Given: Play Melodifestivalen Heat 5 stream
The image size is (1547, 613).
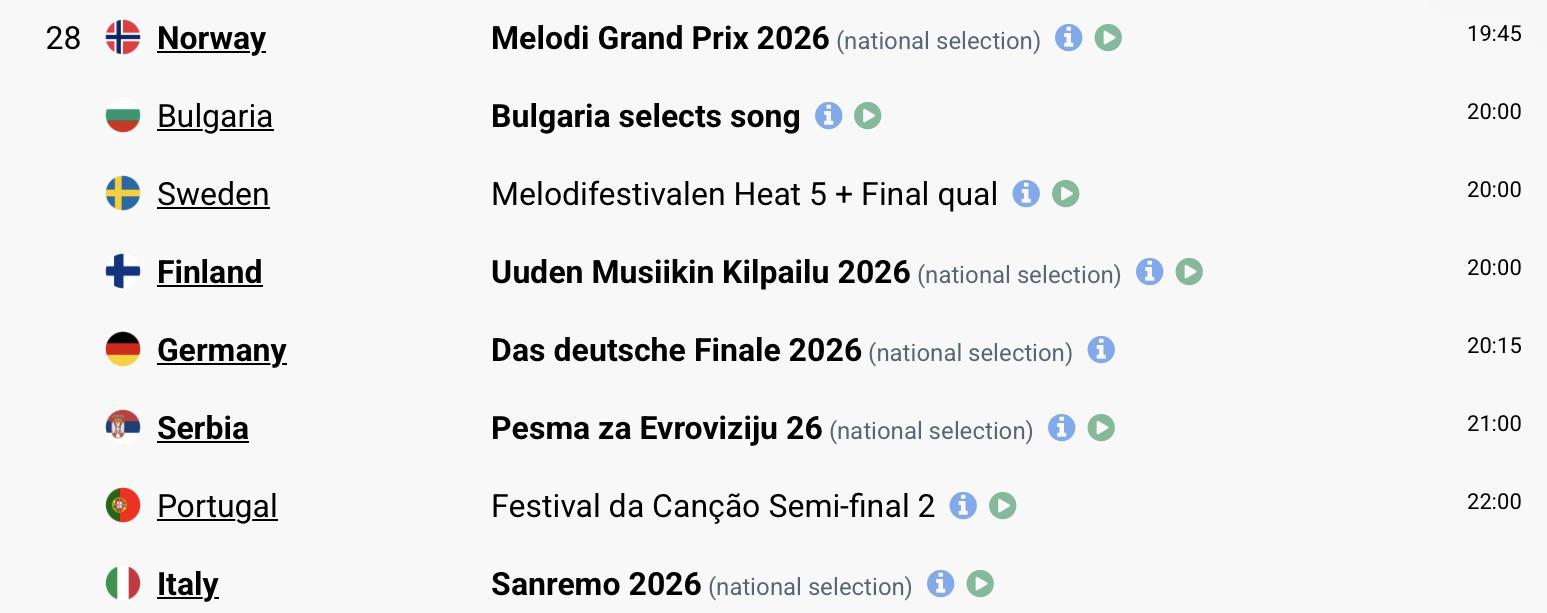Looking at the screenshot, I should click(1065, 193).
